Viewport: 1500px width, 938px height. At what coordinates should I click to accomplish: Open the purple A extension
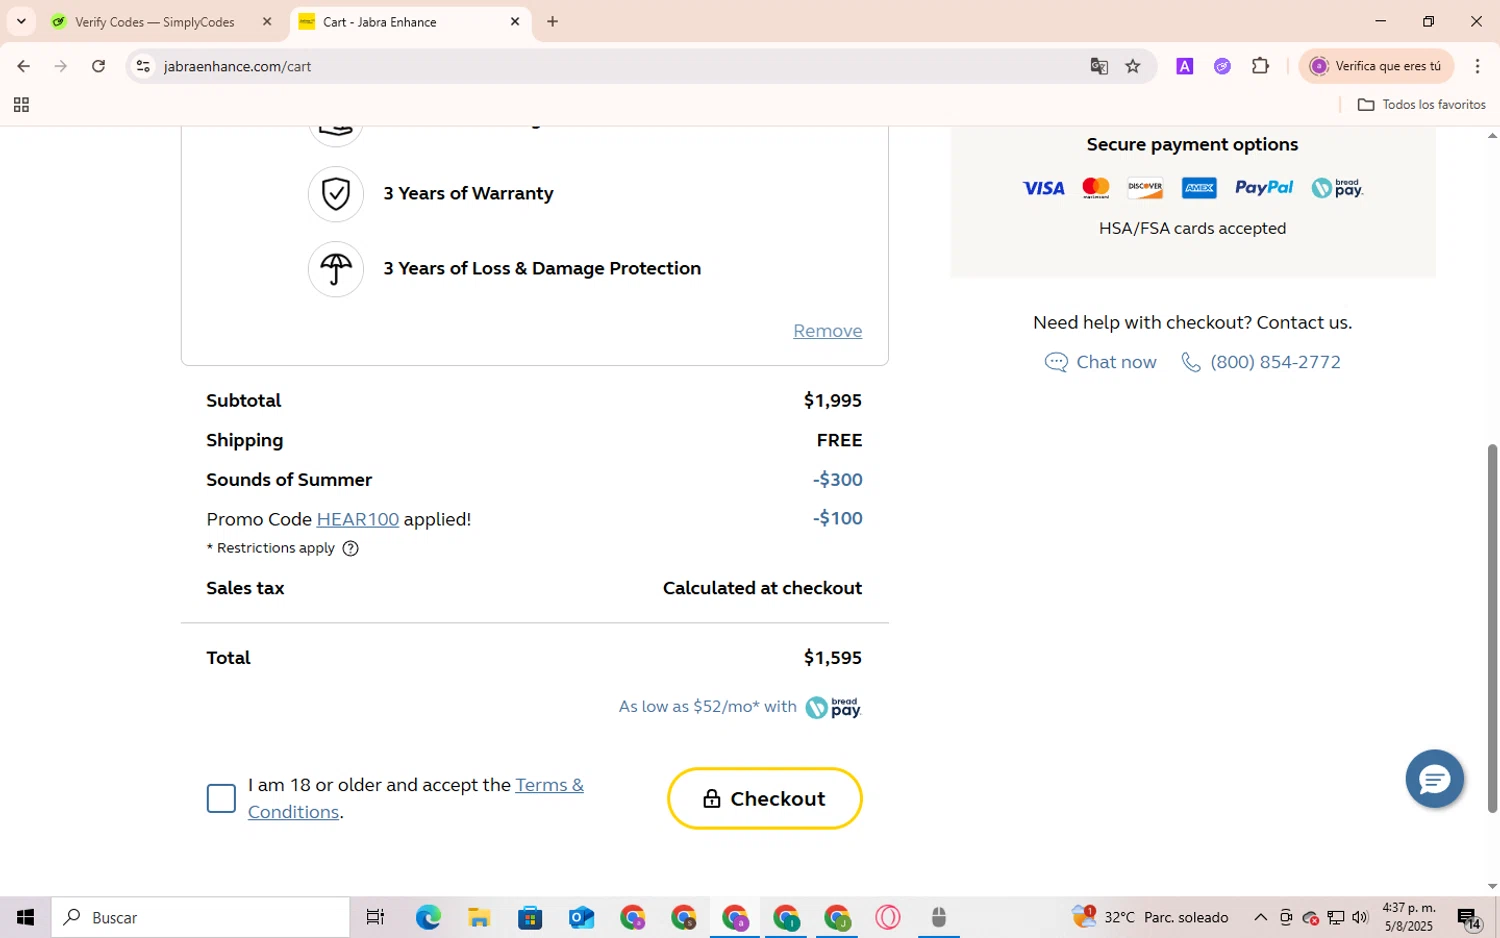click(1185, 66)
